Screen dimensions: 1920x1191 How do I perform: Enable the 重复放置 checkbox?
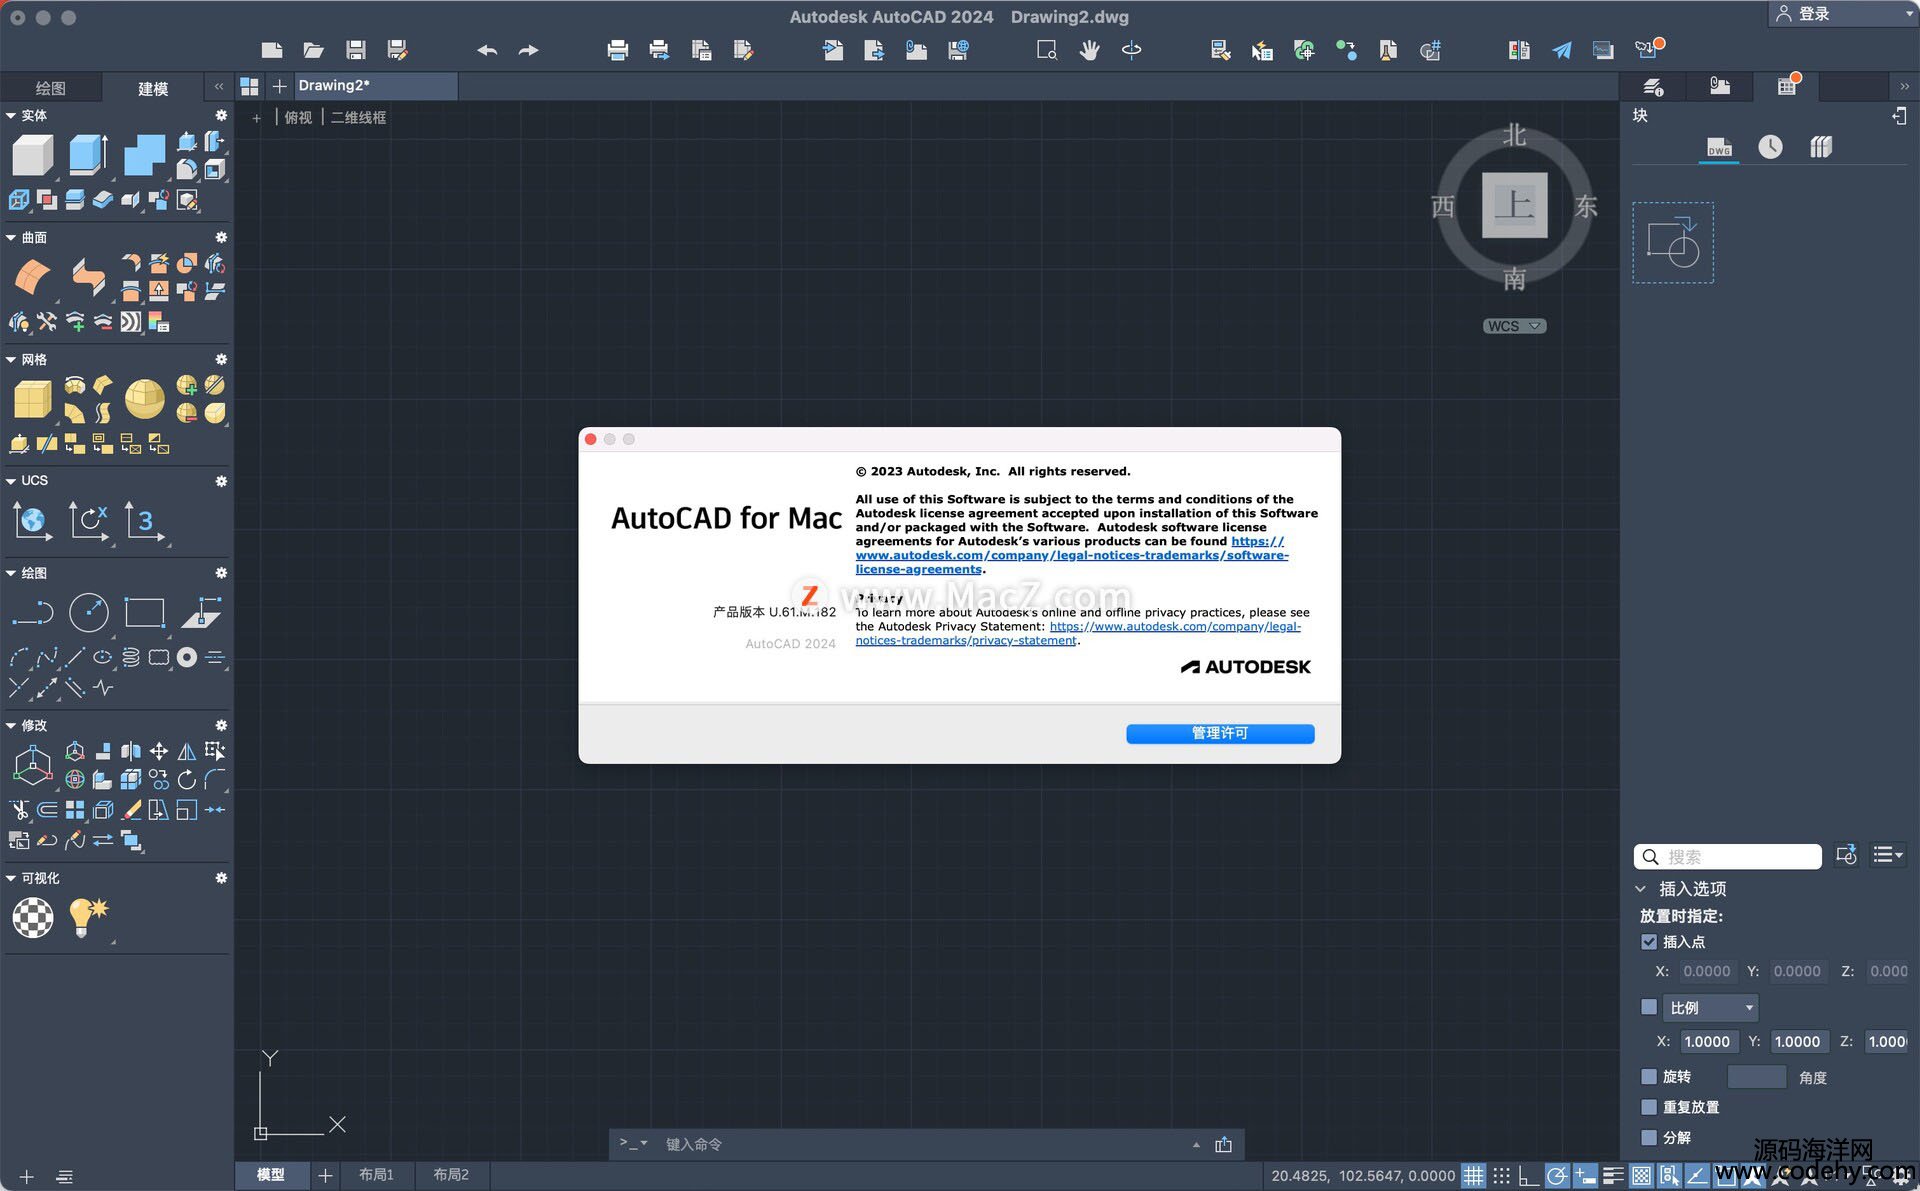pos(1649,1107)
